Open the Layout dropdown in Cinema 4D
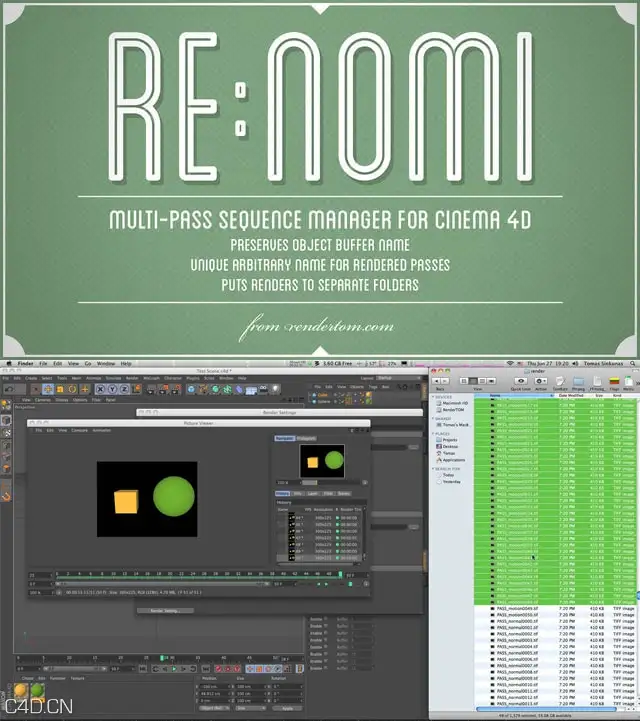640x721 pixels. click(399, 378)
